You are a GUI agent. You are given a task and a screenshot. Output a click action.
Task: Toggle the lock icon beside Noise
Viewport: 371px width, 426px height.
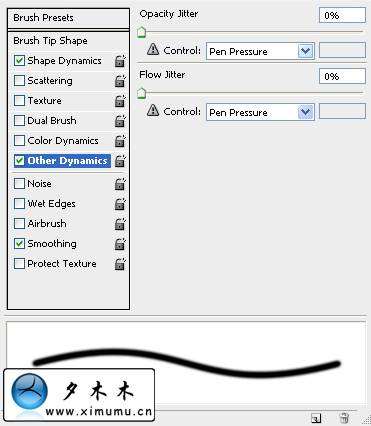click(x=120, y=184)
